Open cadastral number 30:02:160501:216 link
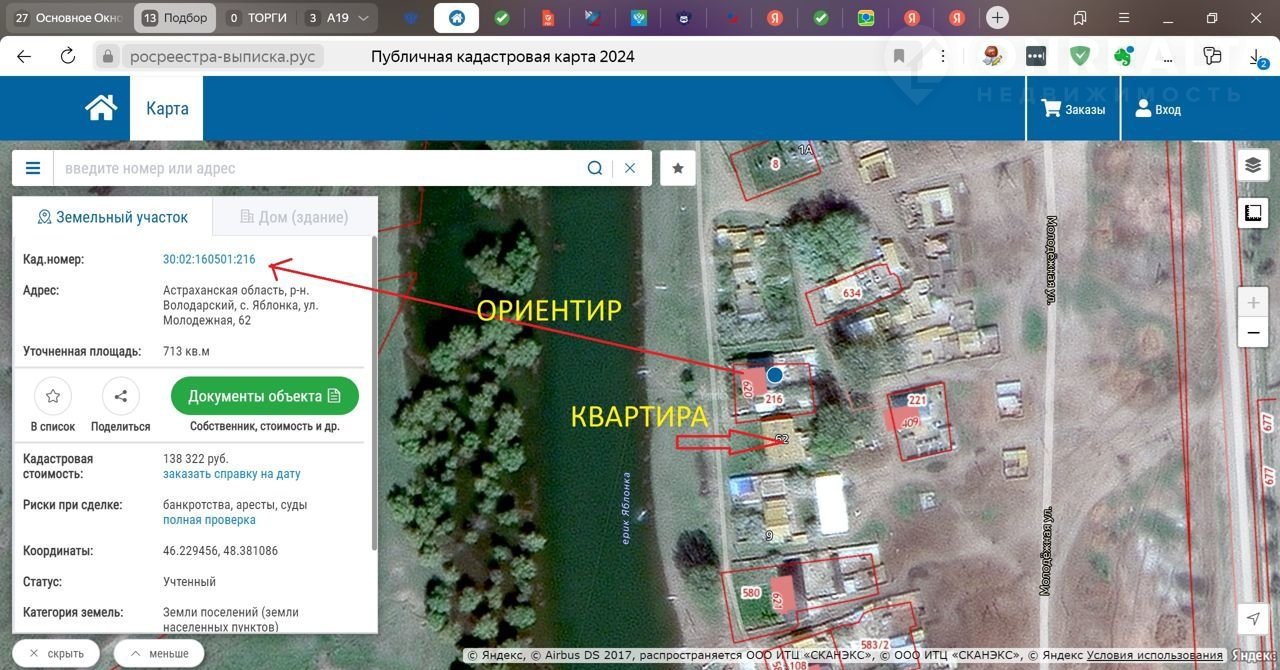Viewport: 1280px width, 670px height. (209, 259)
